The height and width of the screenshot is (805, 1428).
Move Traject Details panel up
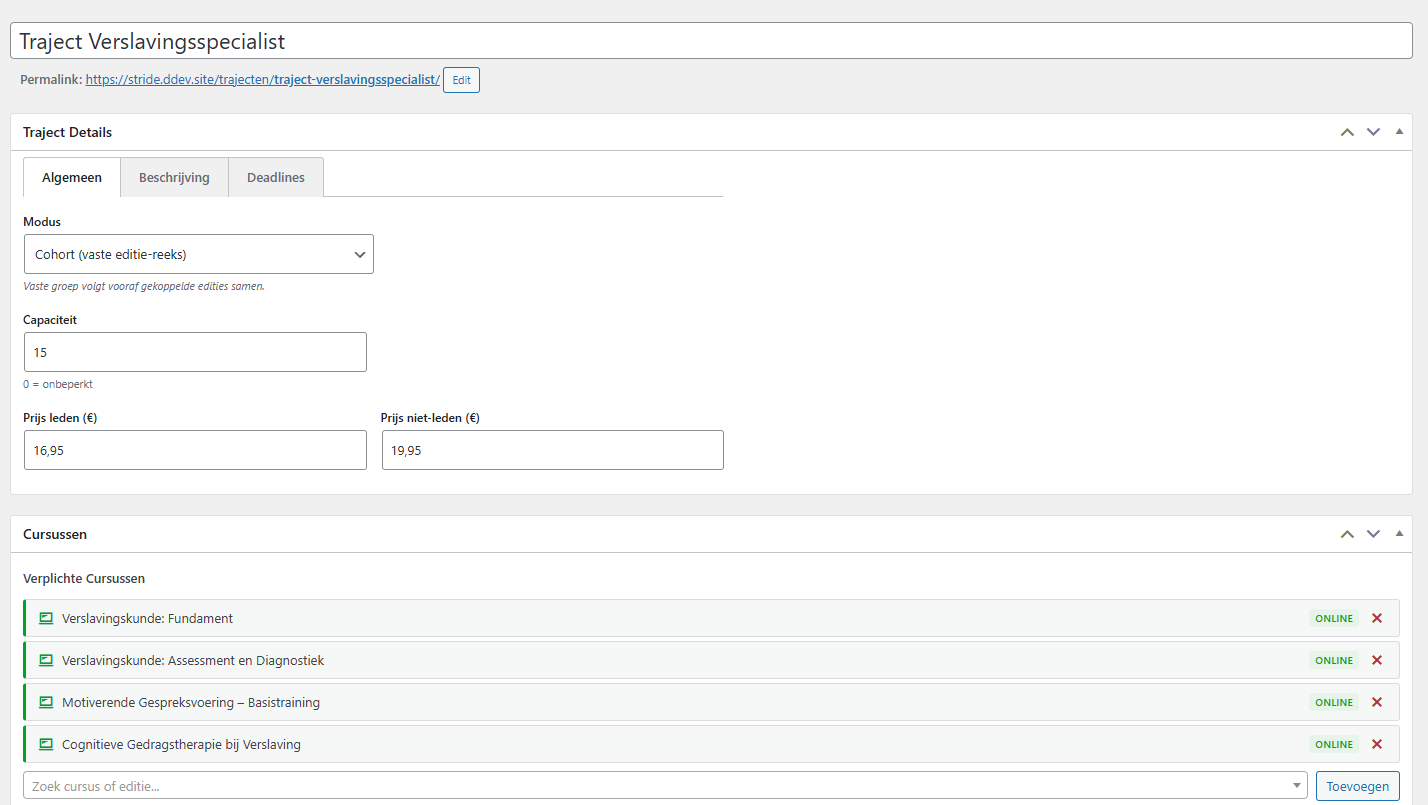[1347, 132]
